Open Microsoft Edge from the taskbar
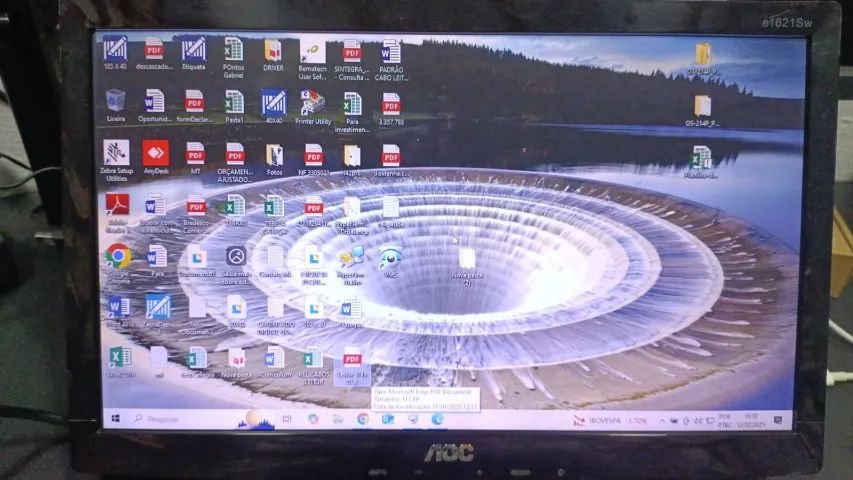Image resolution: width=853 pixels, height=480 pixels. coord(437,419)
